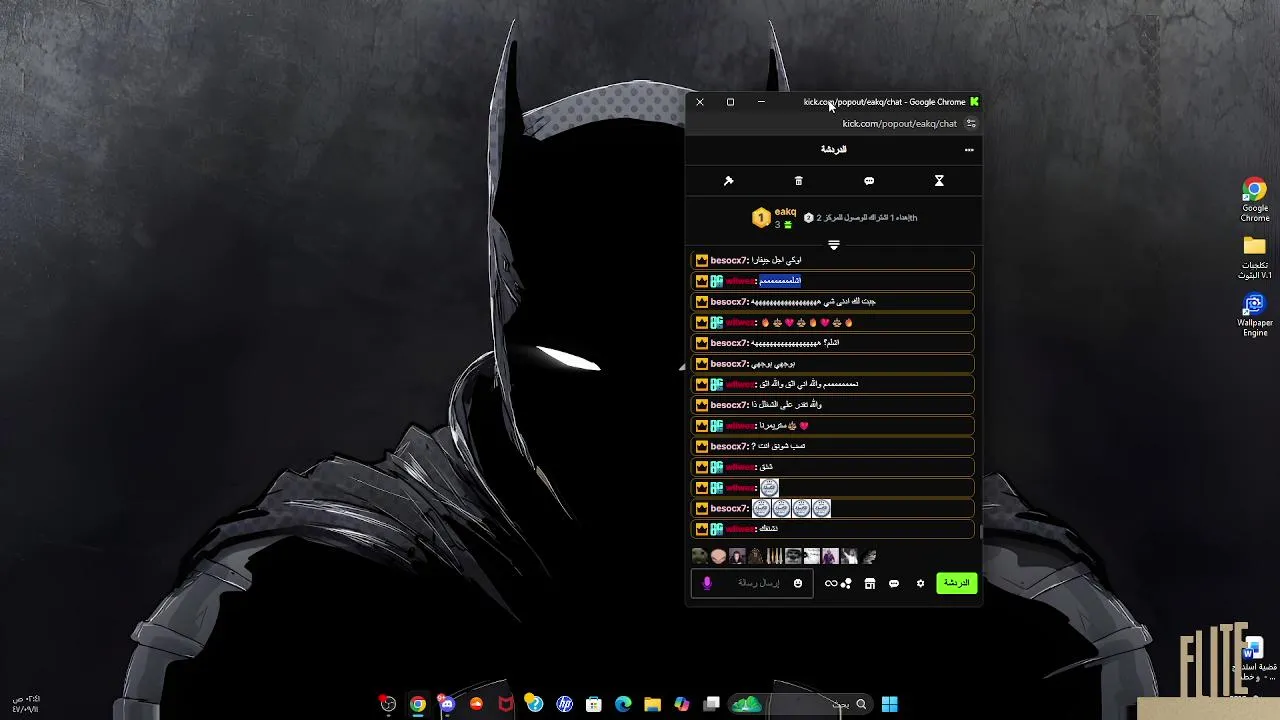Open File Explorer in taskbar
Image resolution: width=1280 pixels, height=720 pixels.
click(x=653, y=704)
